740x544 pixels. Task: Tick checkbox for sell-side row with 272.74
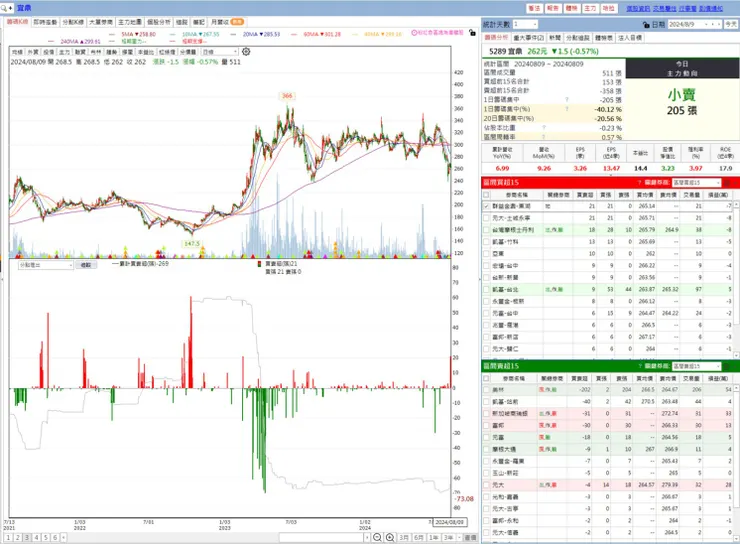(486, 414)
